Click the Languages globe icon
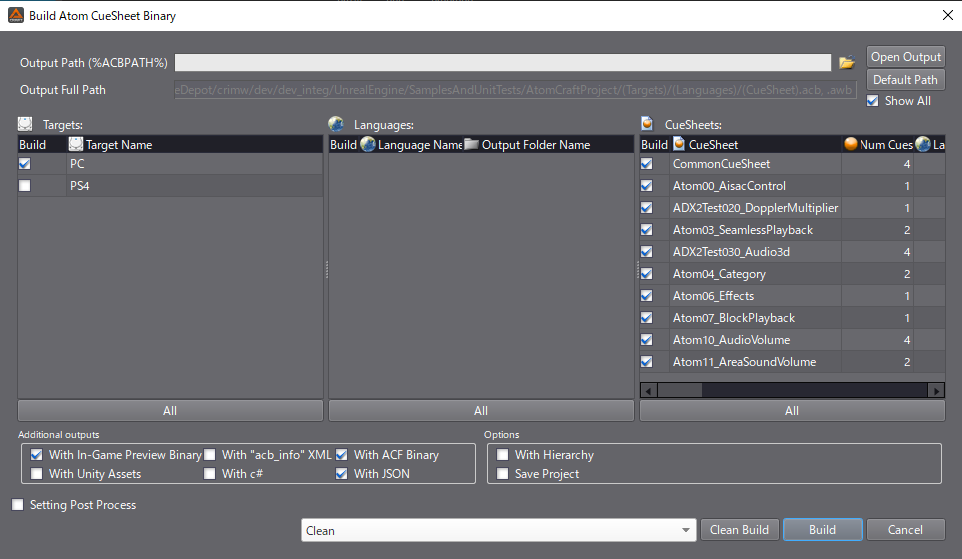The image size is (962, 559). click(336, 124)
